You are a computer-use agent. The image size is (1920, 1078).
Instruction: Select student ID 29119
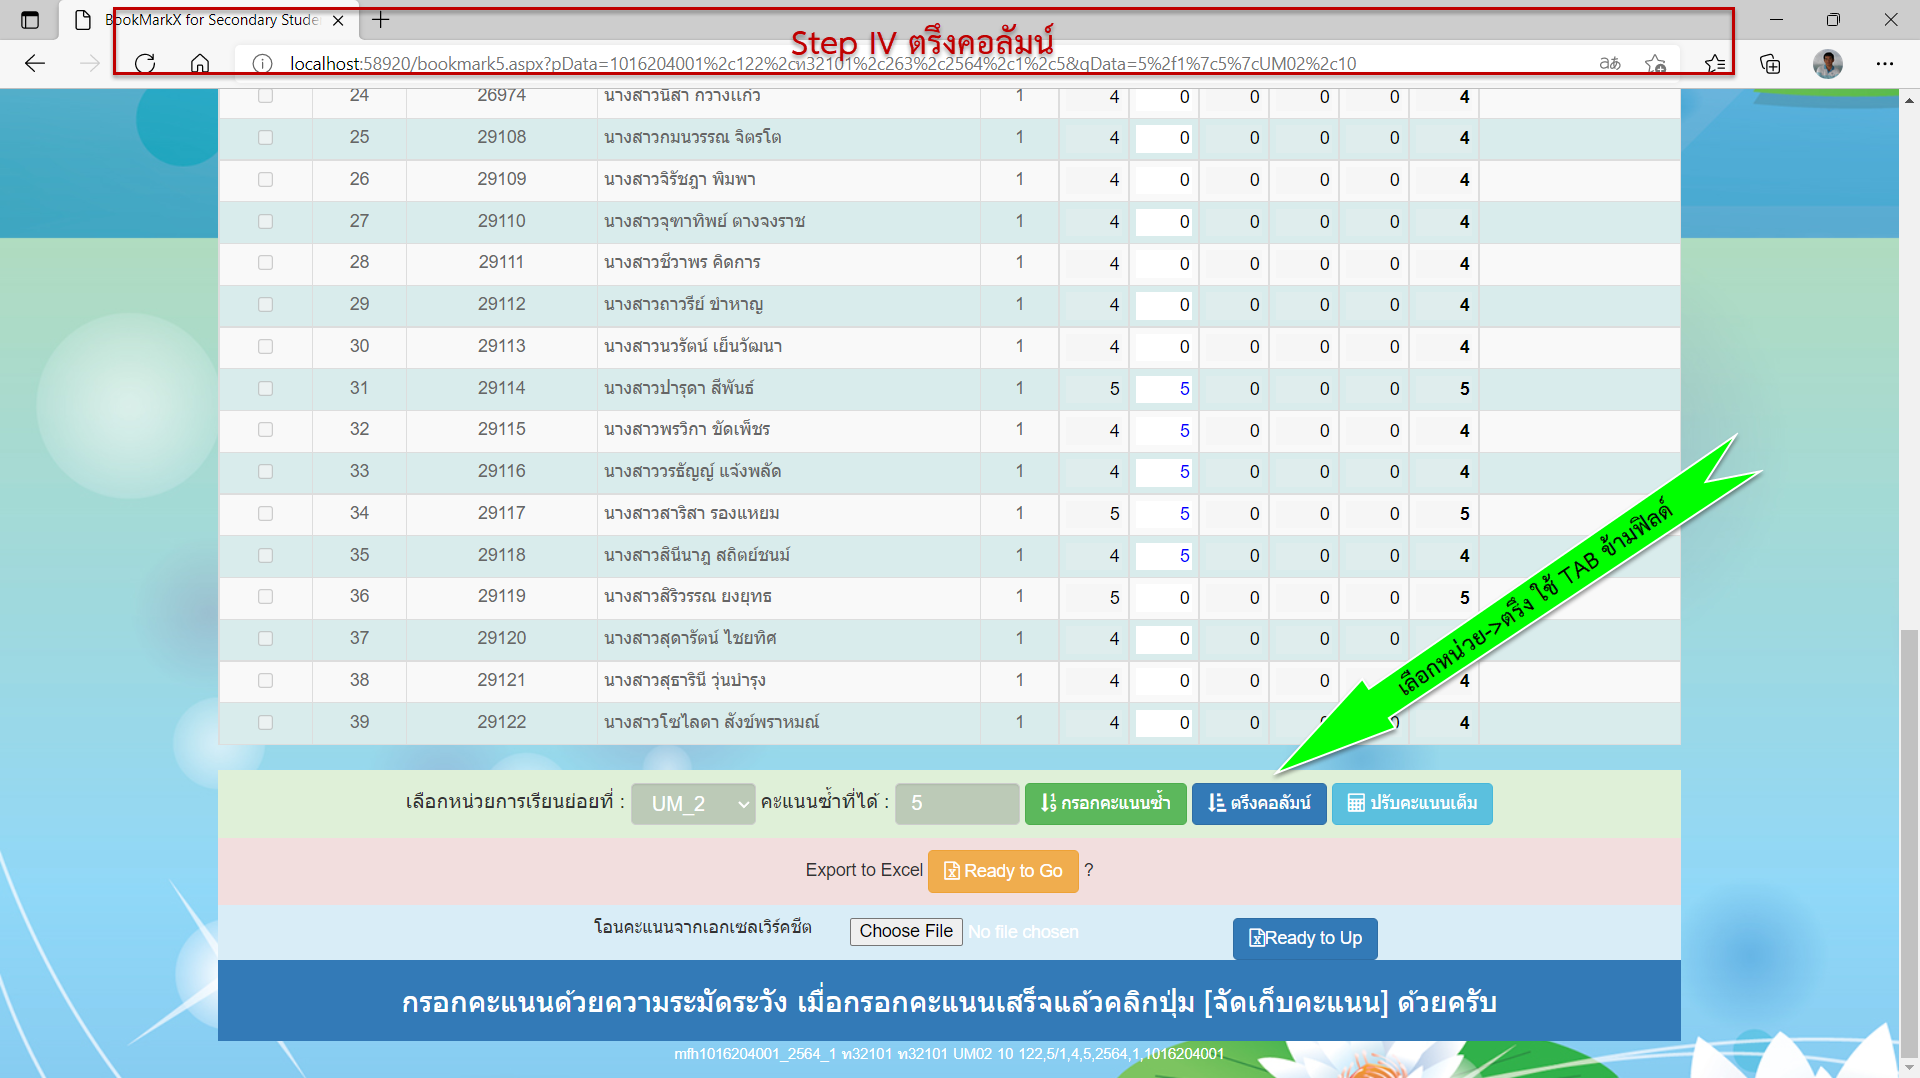[x=501, y=596]
